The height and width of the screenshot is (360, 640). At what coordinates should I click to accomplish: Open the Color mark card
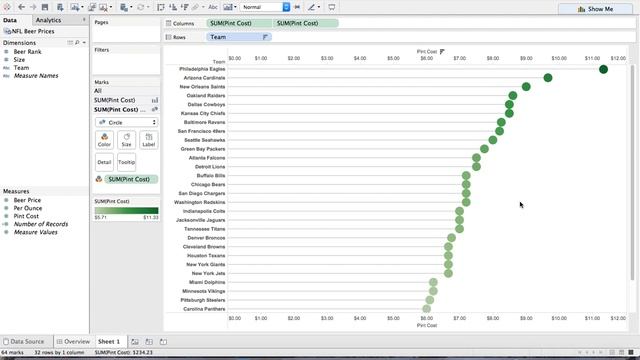tap(104, 140)
